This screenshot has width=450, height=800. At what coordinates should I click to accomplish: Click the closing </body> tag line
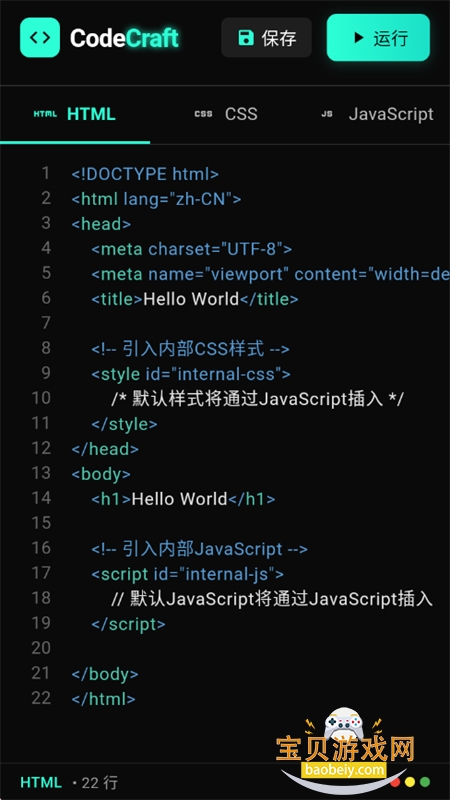click(105, 674)
